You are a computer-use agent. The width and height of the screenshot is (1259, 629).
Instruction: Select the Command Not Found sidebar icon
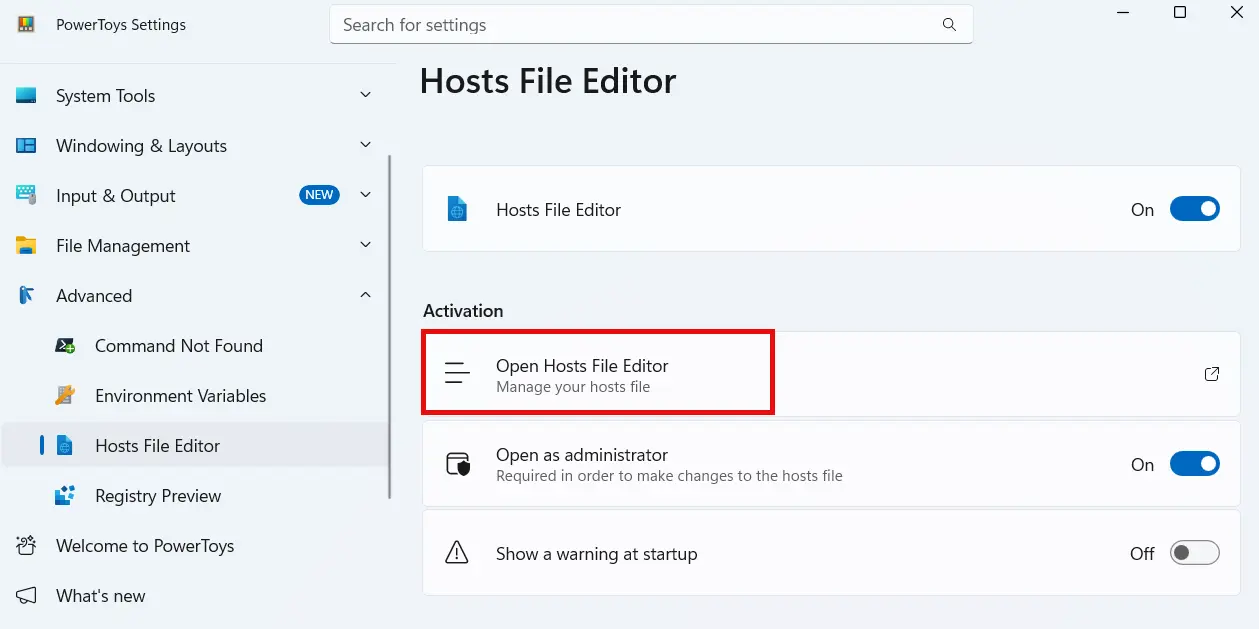65,345
